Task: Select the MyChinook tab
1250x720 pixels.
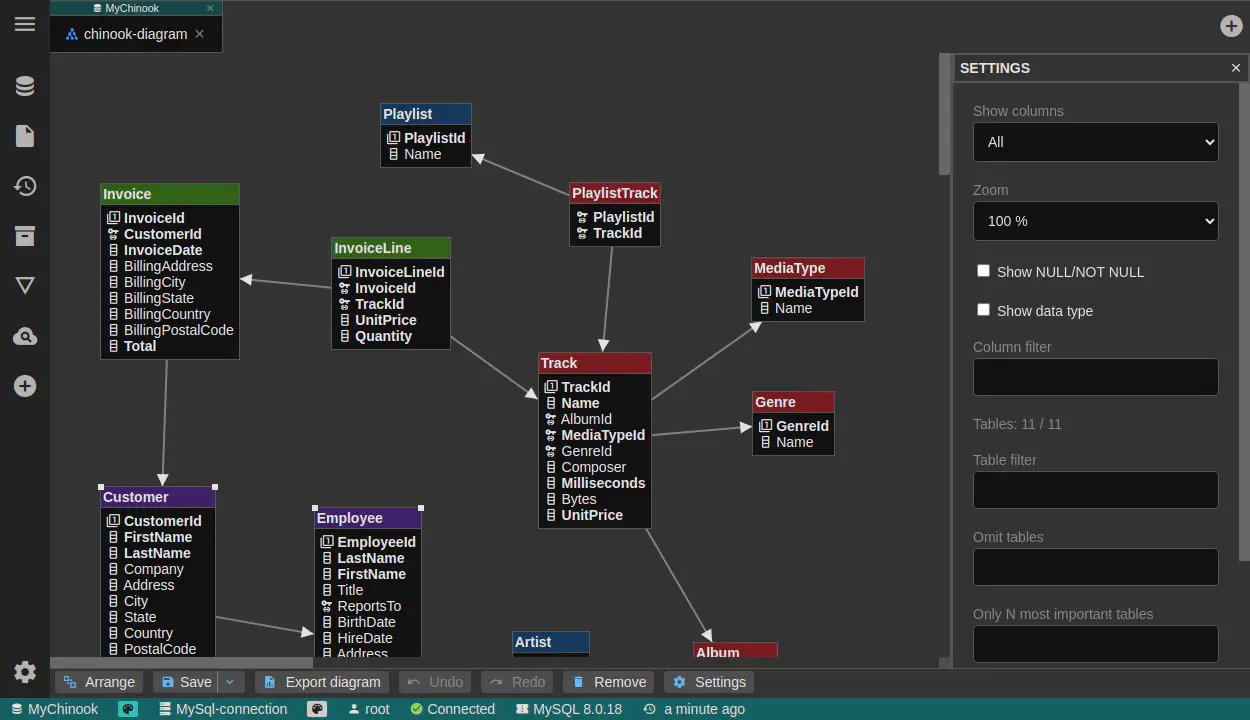Action: (125, 8)
